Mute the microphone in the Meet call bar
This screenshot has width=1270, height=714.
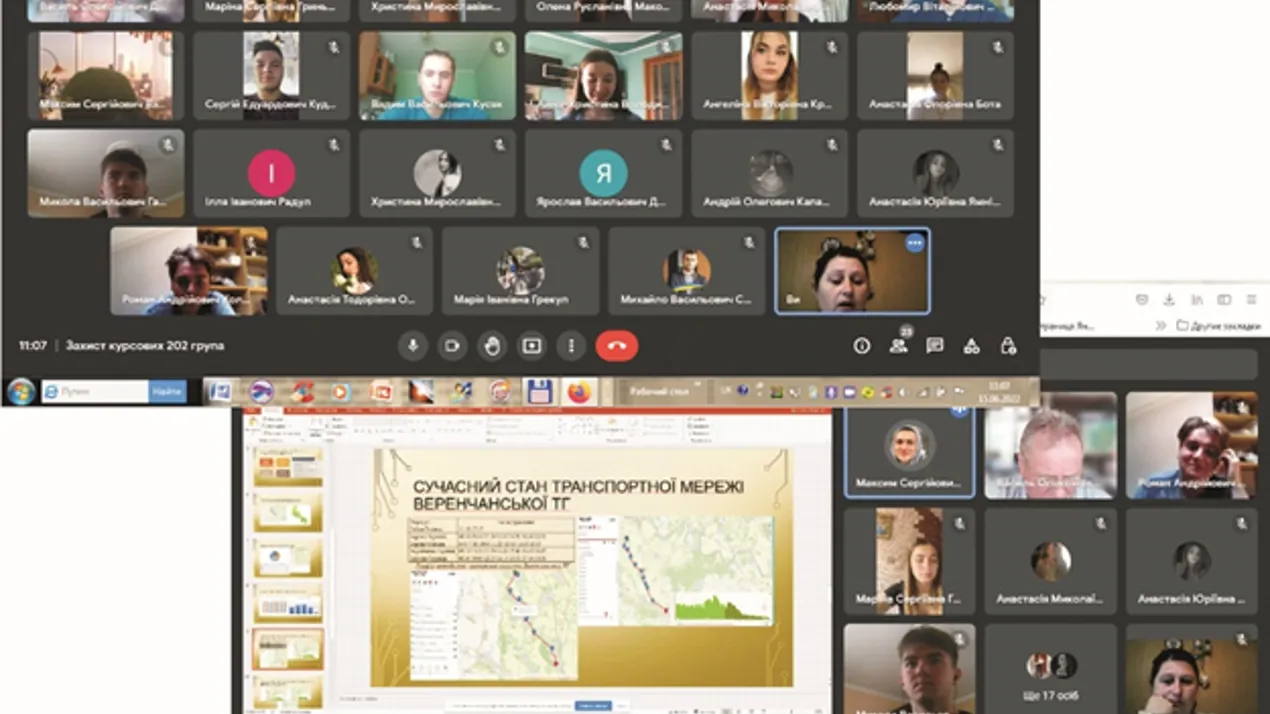[413, 346]
